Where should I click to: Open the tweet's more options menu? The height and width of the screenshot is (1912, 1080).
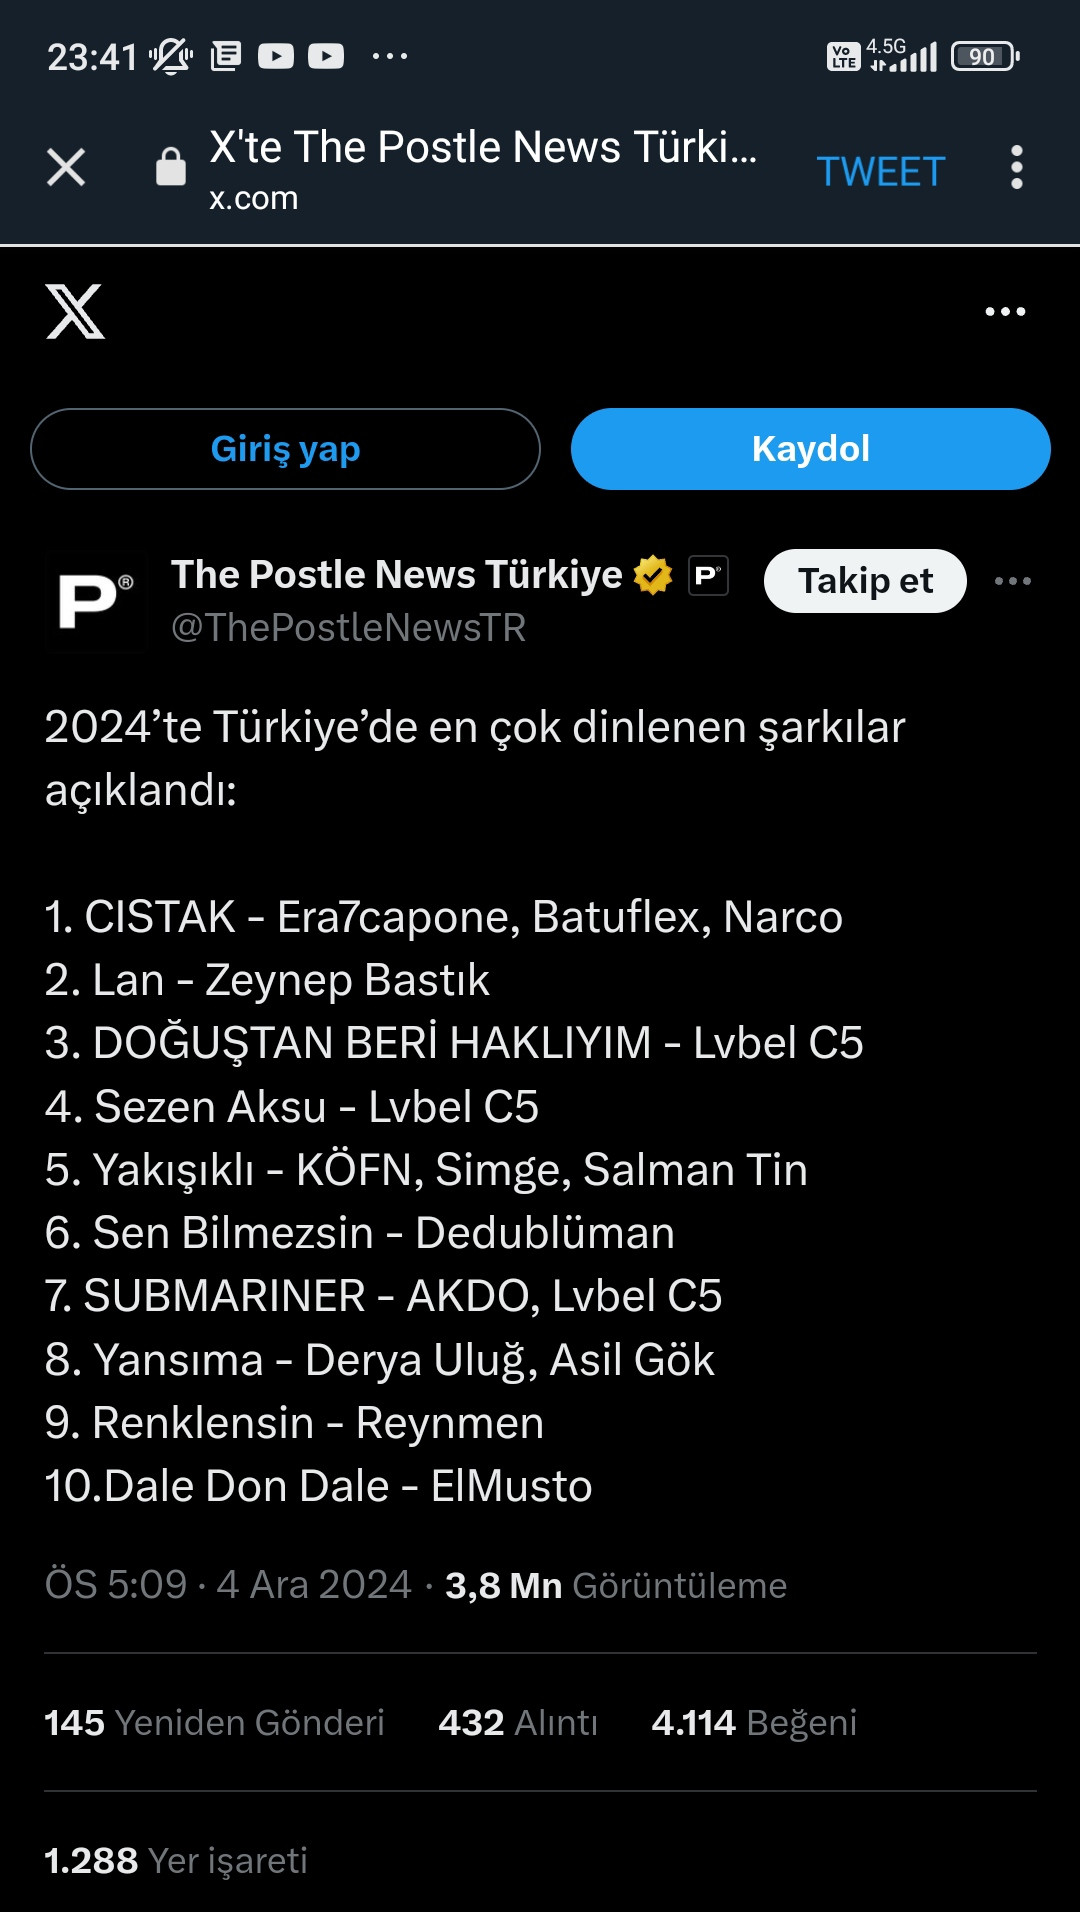1012,581
